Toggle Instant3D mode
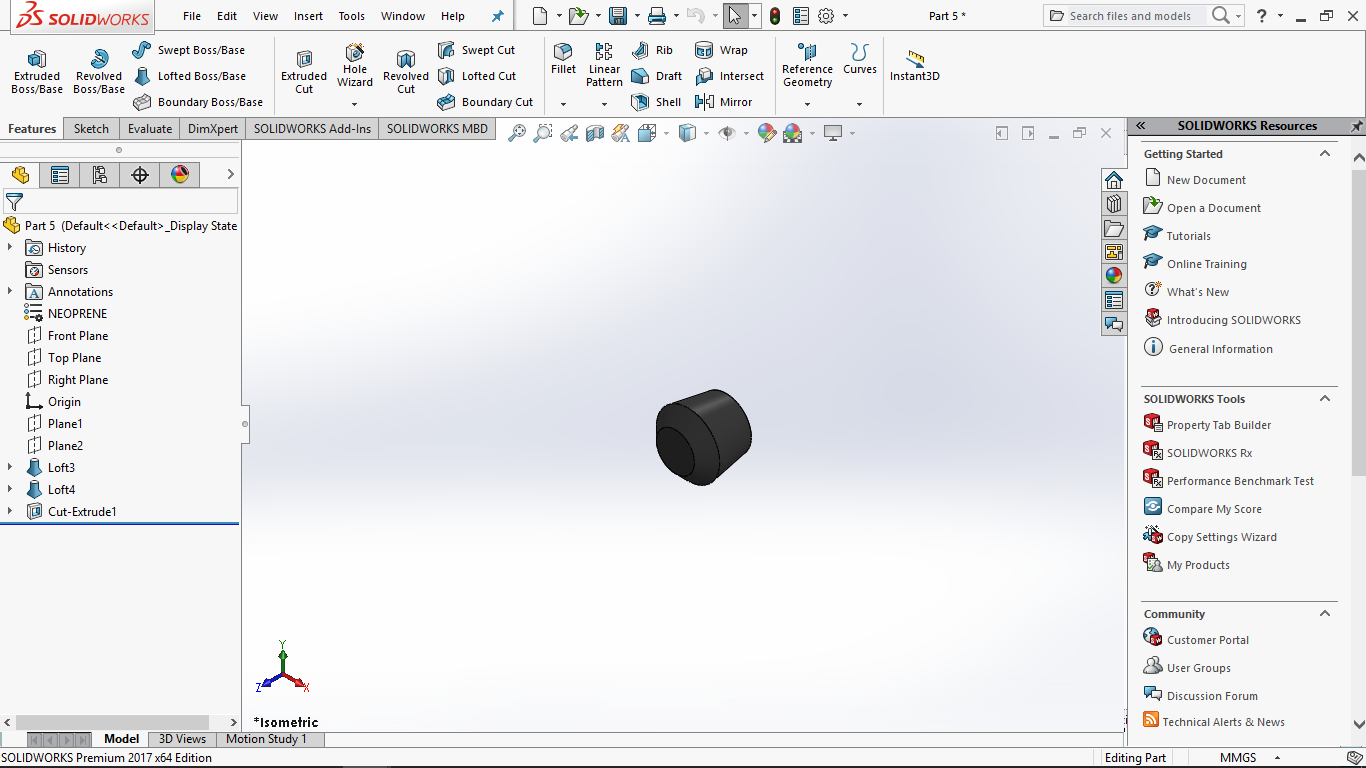1366x768 pixels. [915, 66]
